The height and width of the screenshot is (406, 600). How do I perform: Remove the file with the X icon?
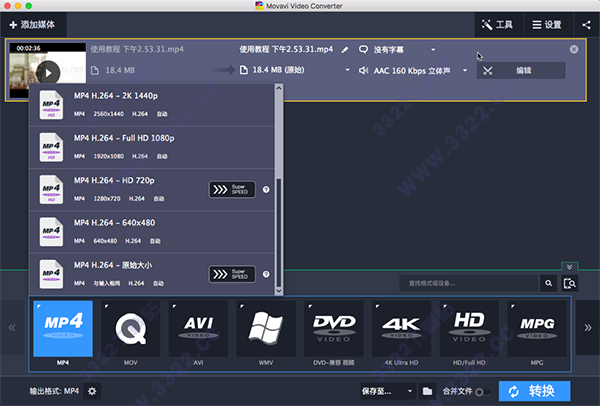574,49
